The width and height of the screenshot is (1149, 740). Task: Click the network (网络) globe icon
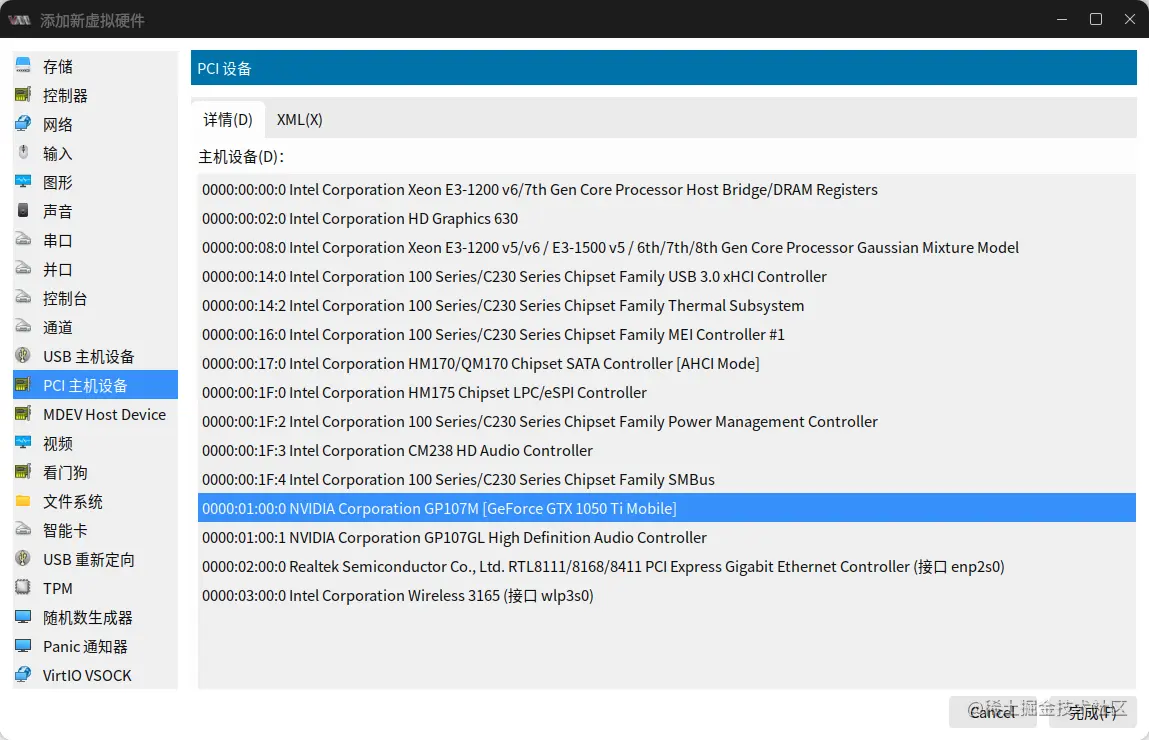click(x=23, y=124)
